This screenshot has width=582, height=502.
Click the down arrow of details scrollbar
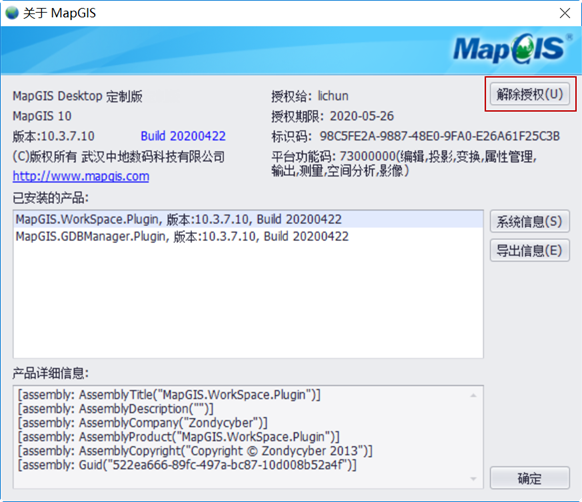coord(474,479)
